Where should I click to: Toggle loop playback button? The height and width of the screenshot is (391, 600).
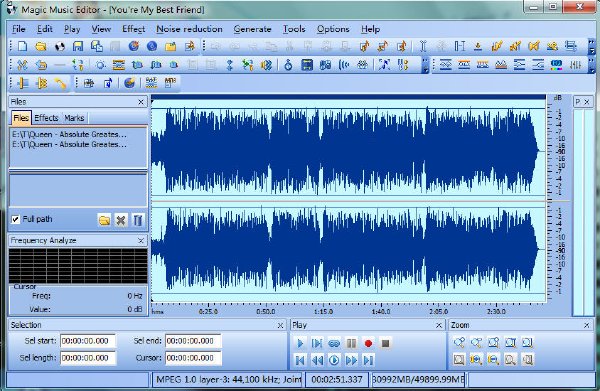334,343
